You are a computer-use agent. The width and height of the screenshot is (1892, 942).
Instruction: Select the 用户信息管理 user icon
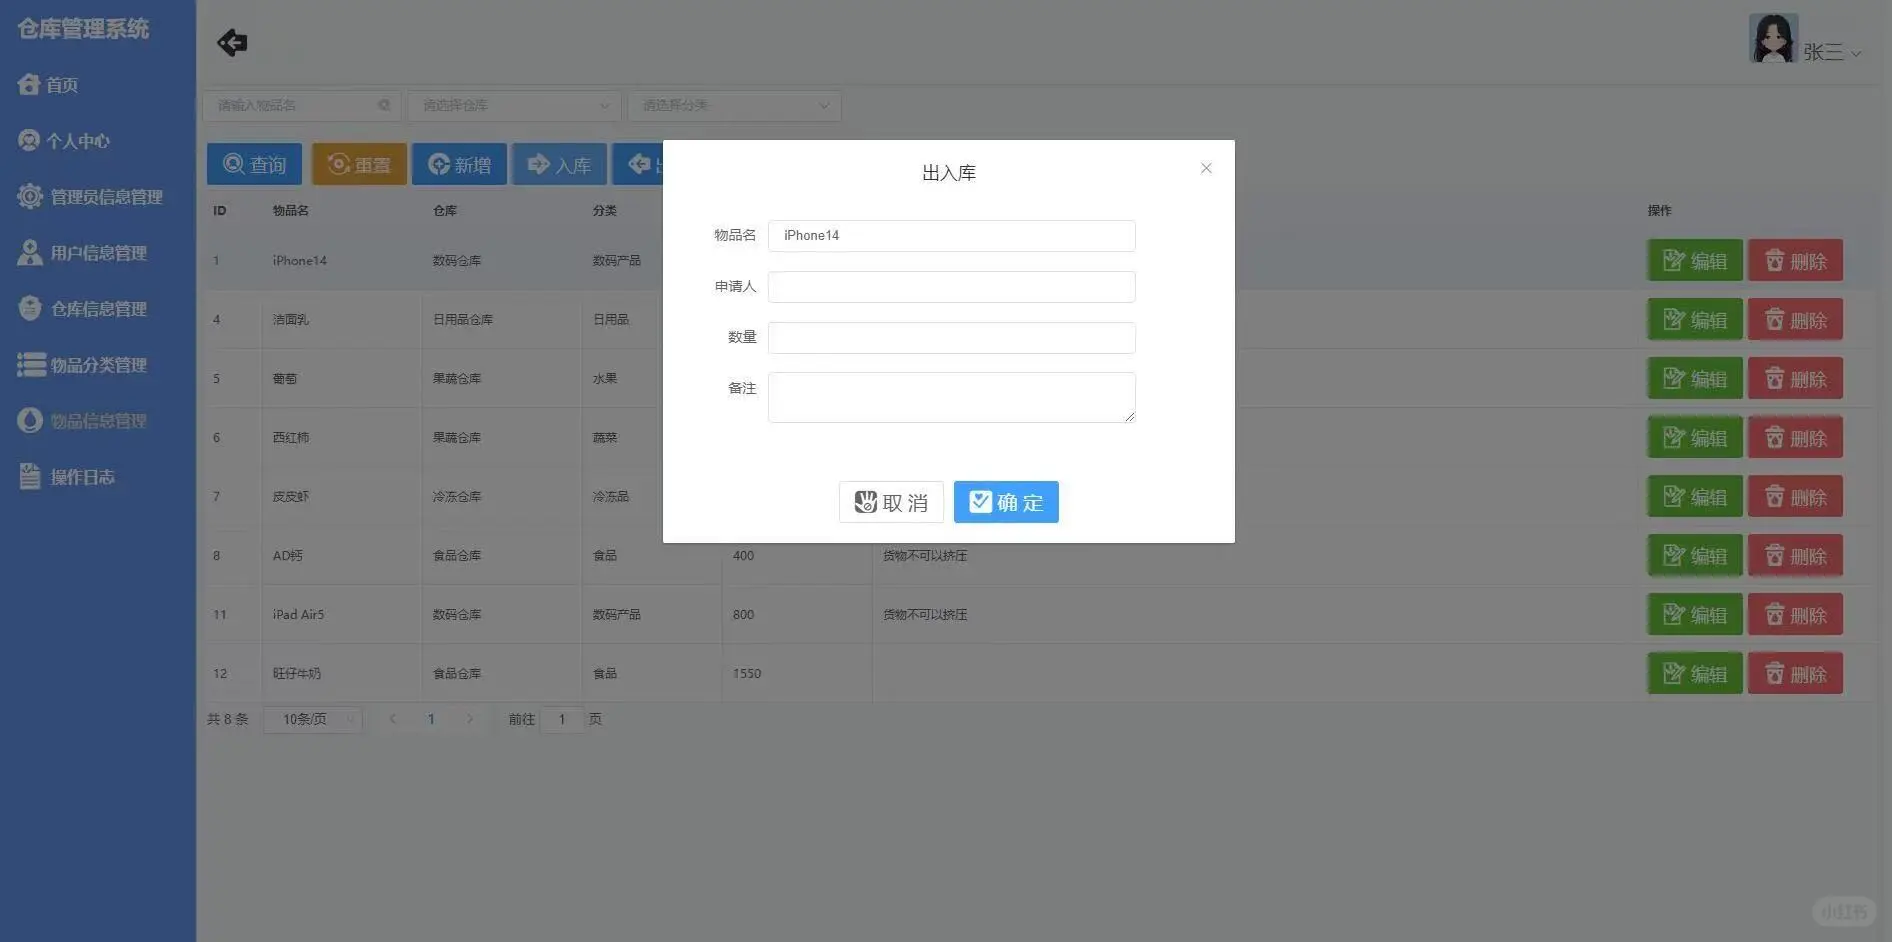(29, 252)
